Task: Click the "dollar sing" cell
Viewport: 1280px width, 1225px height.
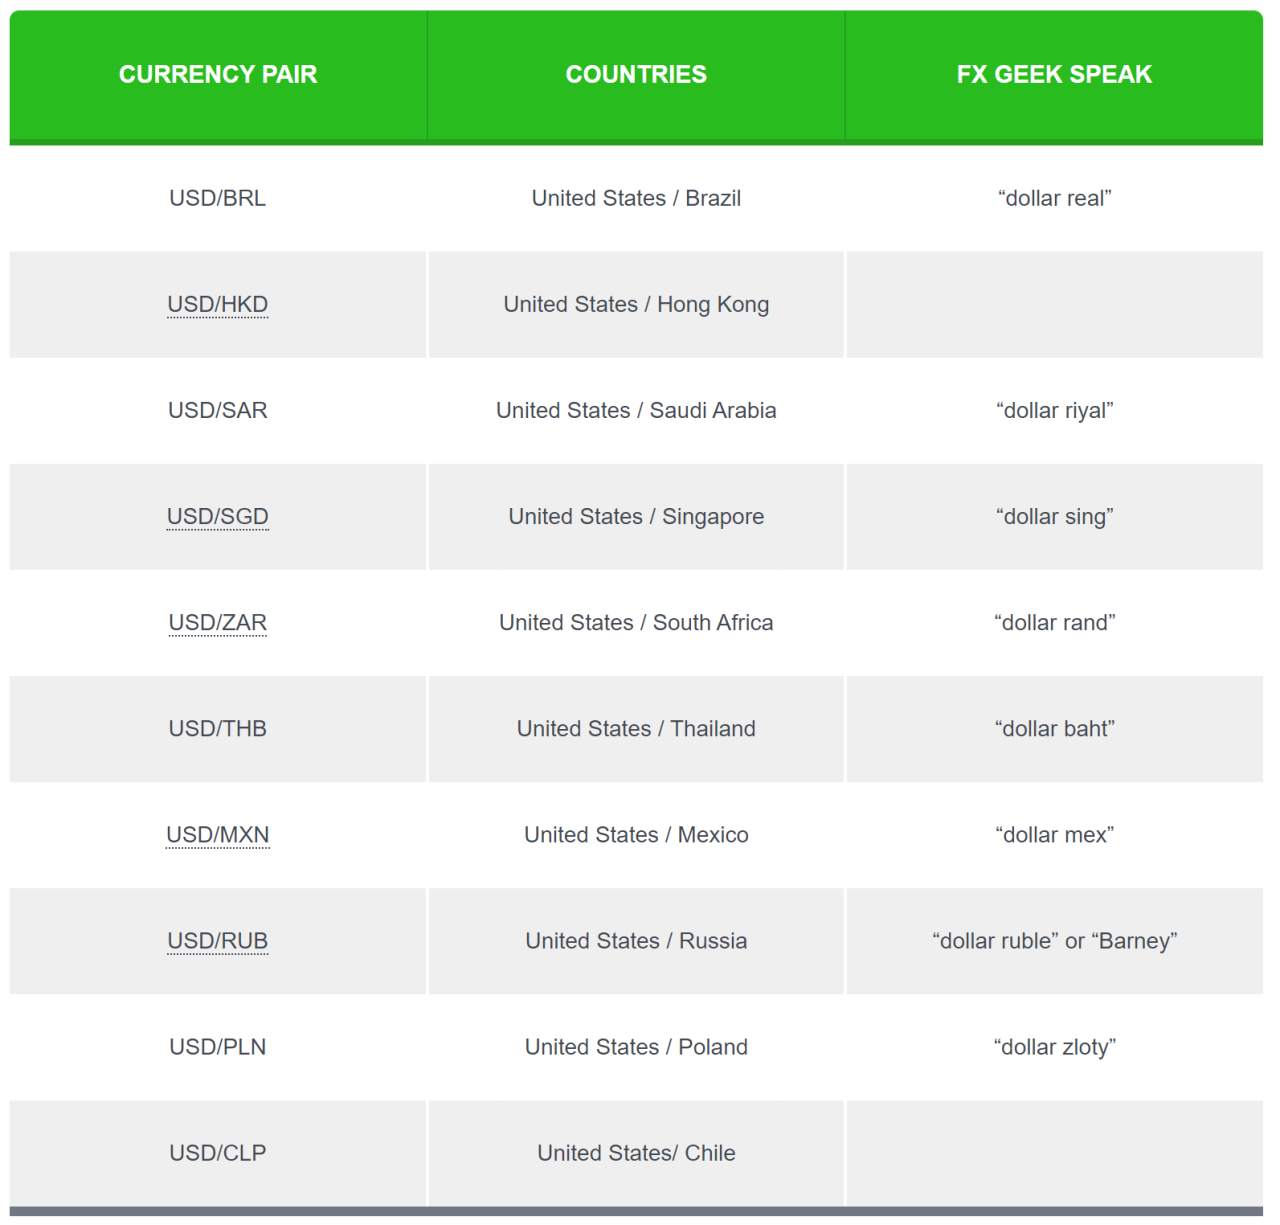Action: pos(1054,516)
